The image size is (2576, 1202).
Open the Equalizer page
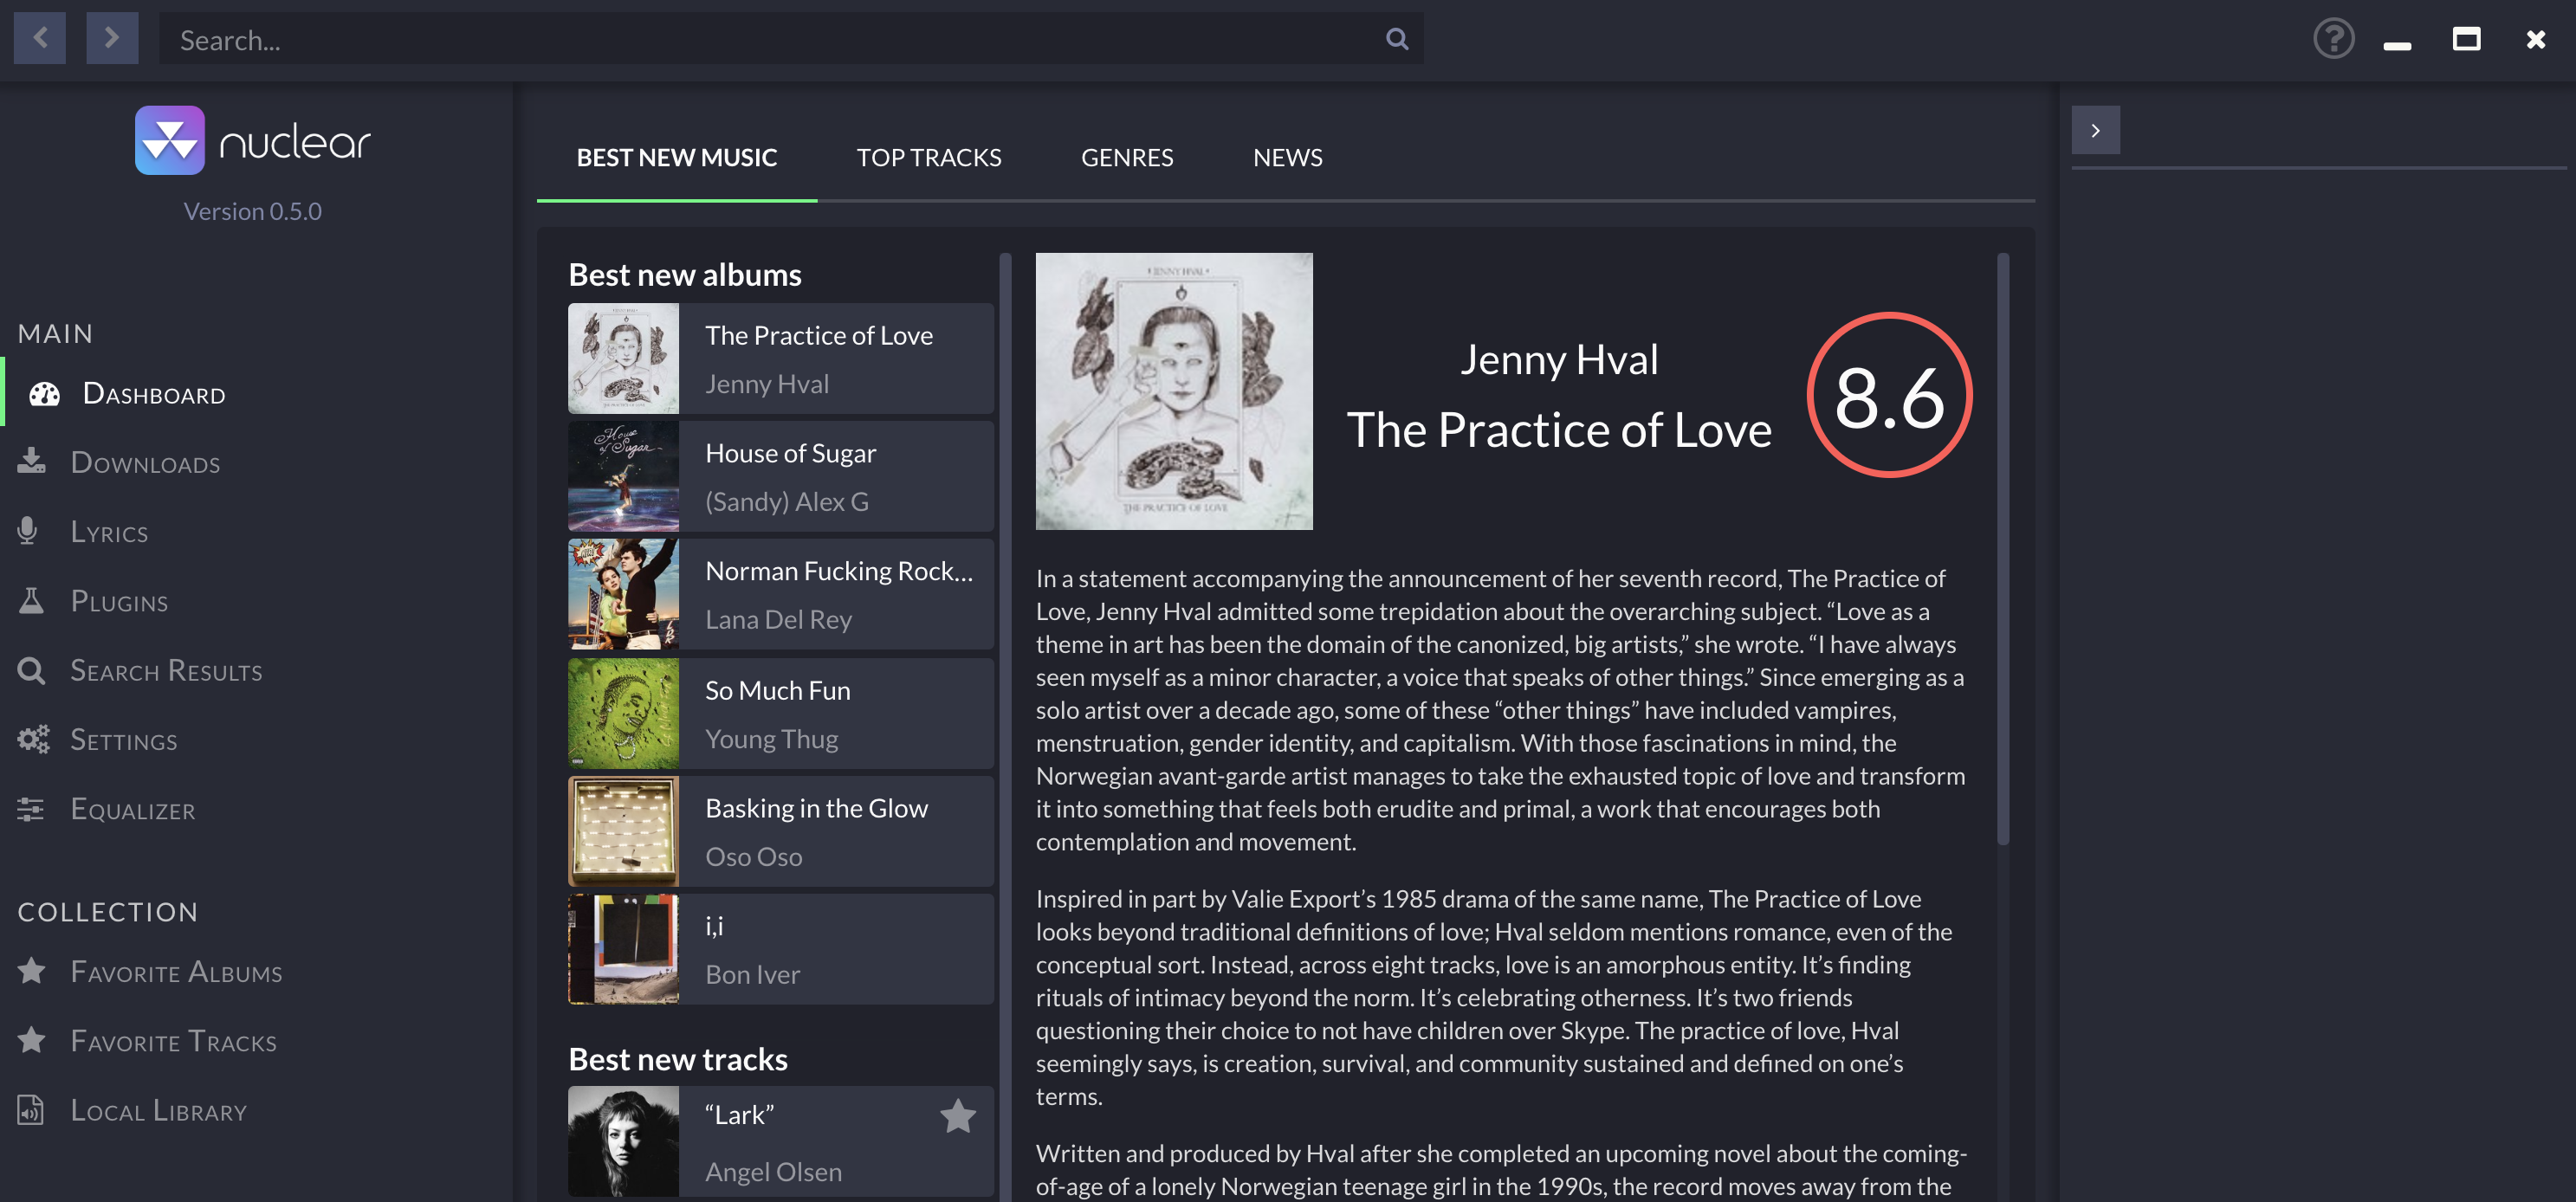click(132, 809)
